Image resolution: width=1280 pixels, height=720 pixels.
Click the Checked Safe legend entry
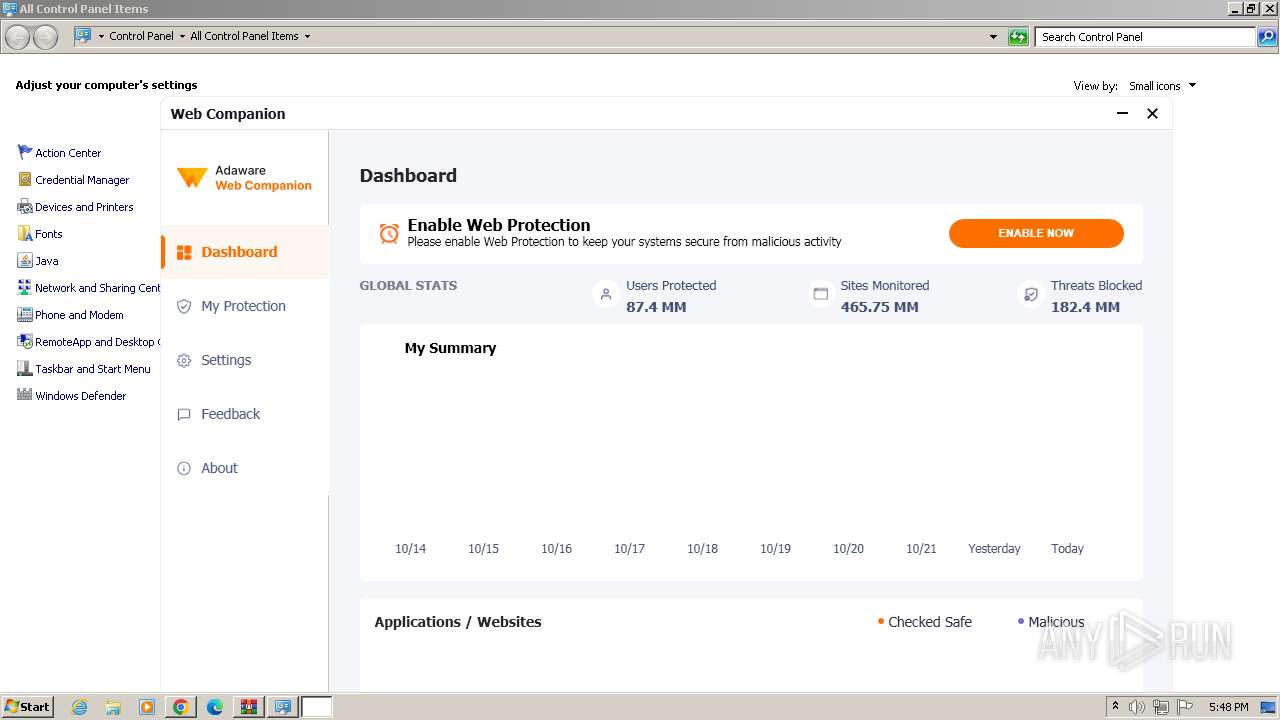click(924, 622)
